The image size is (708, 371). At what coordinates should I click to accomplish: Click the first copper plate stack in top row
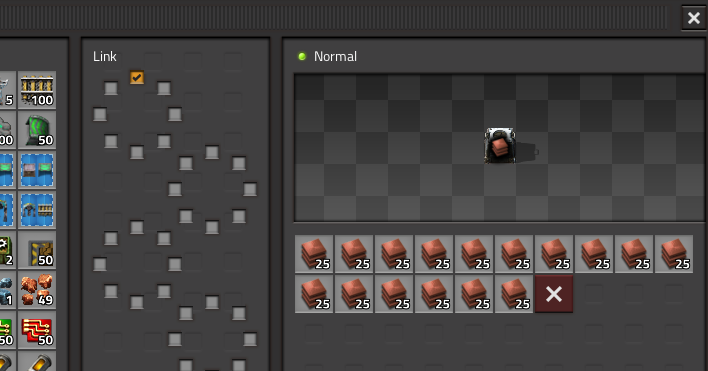314,254
